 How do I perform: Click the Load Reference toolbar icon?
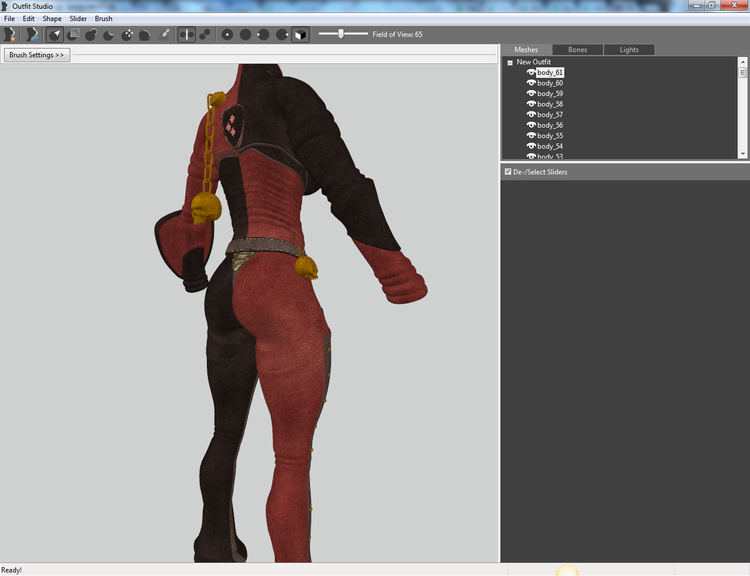click(x=32, y=34)
